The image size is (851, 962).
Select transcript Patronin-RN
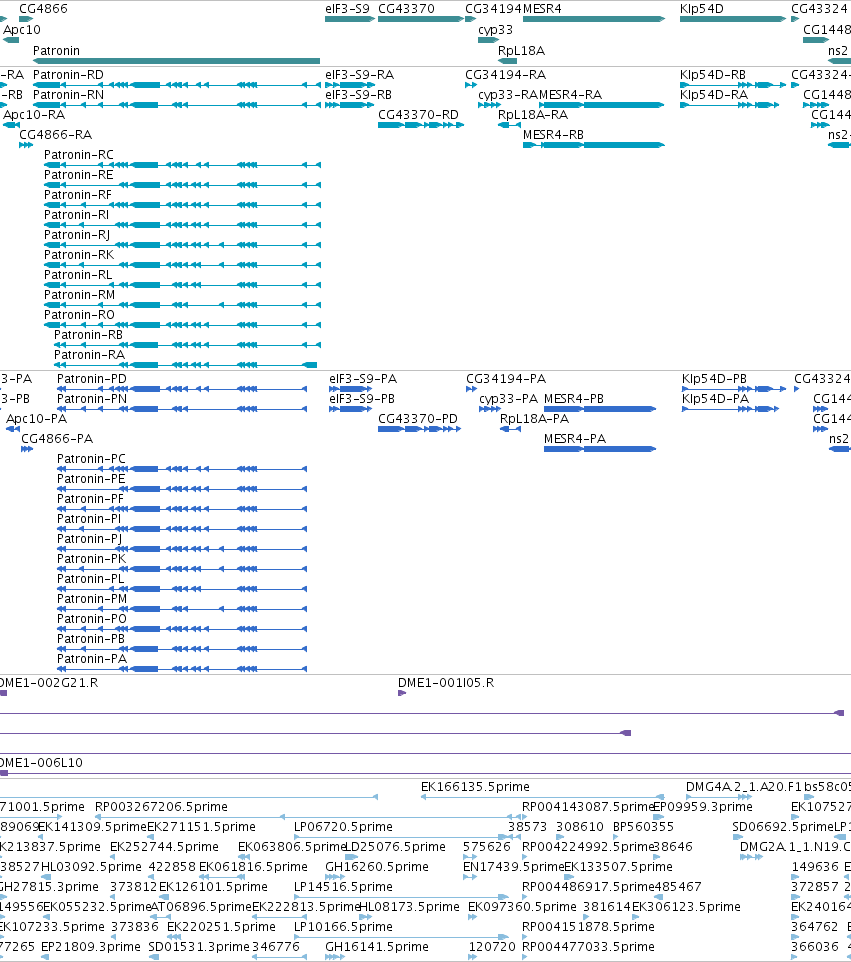[x=177, y=105]
